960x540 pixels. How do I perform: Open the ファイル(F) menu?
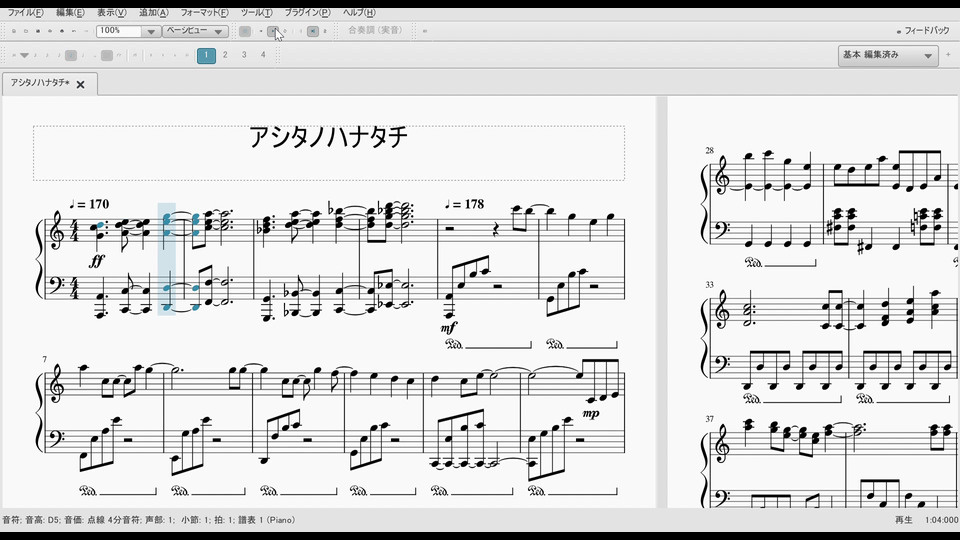click(x=25, y=13)
